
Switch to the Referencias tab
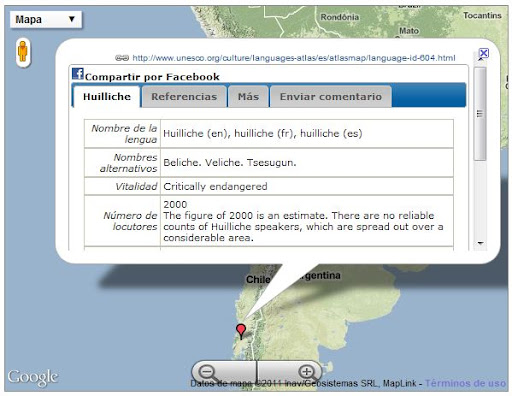(x=184, y=97)
